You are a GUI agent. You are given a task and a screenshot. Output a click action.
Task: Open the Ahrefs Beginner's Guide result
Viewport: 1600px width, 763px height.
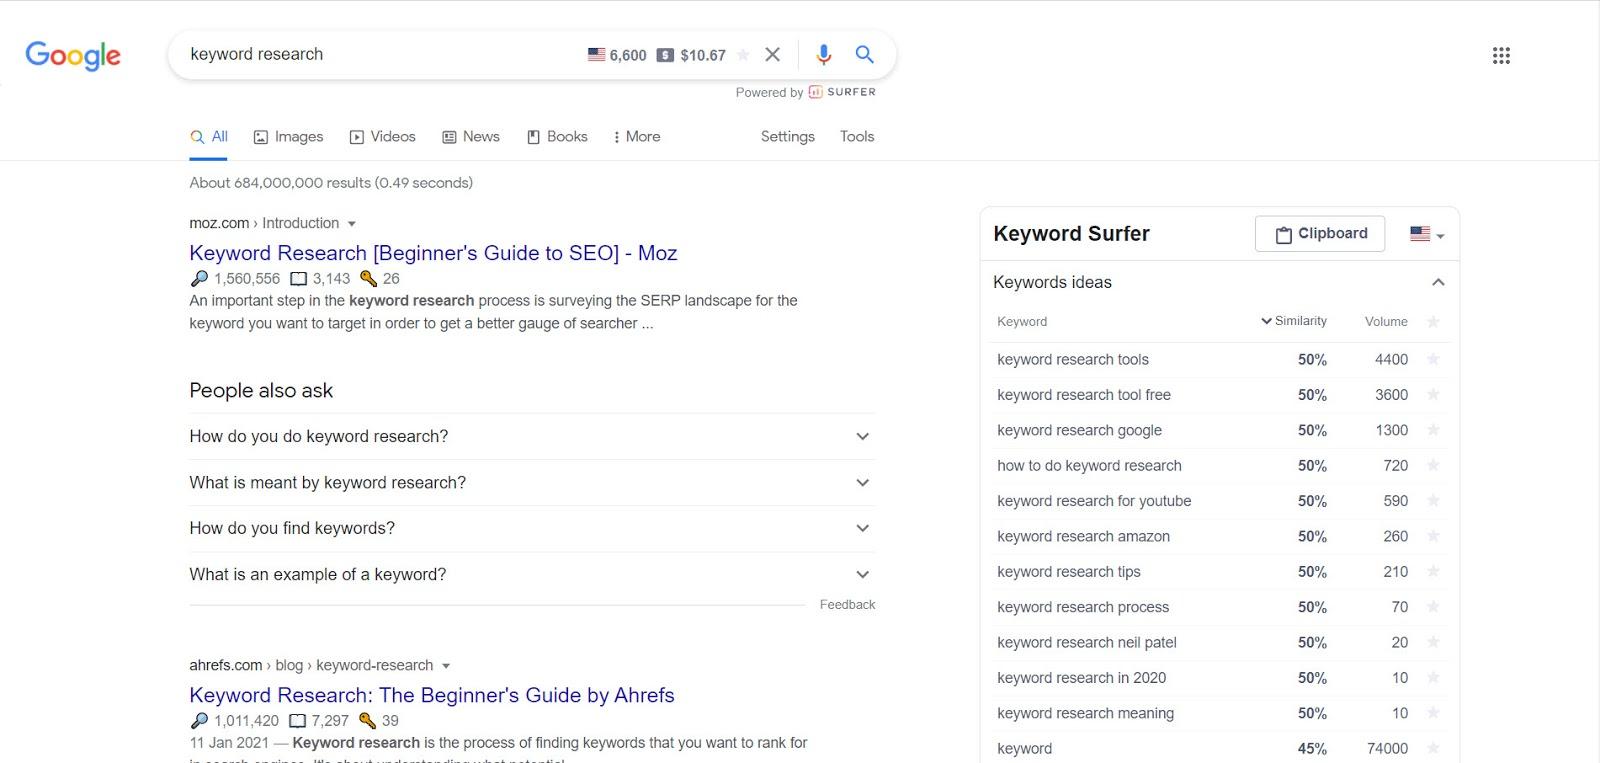point(432,695)
